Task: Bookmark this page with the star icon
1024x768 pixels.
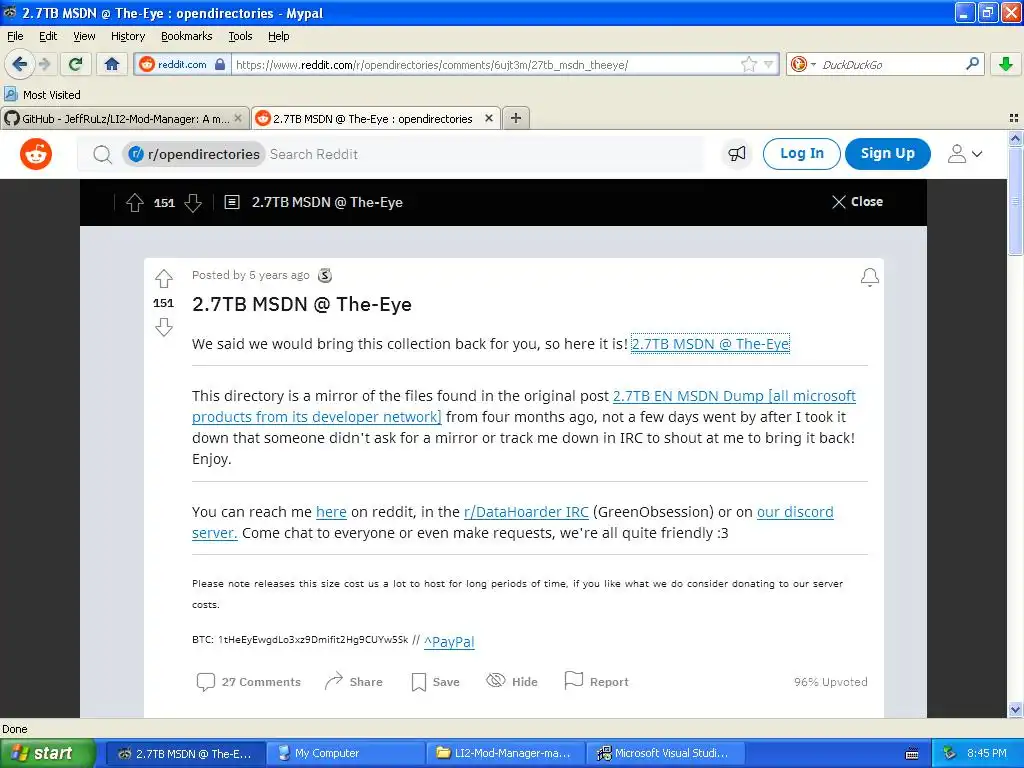Action: [748, 64]
